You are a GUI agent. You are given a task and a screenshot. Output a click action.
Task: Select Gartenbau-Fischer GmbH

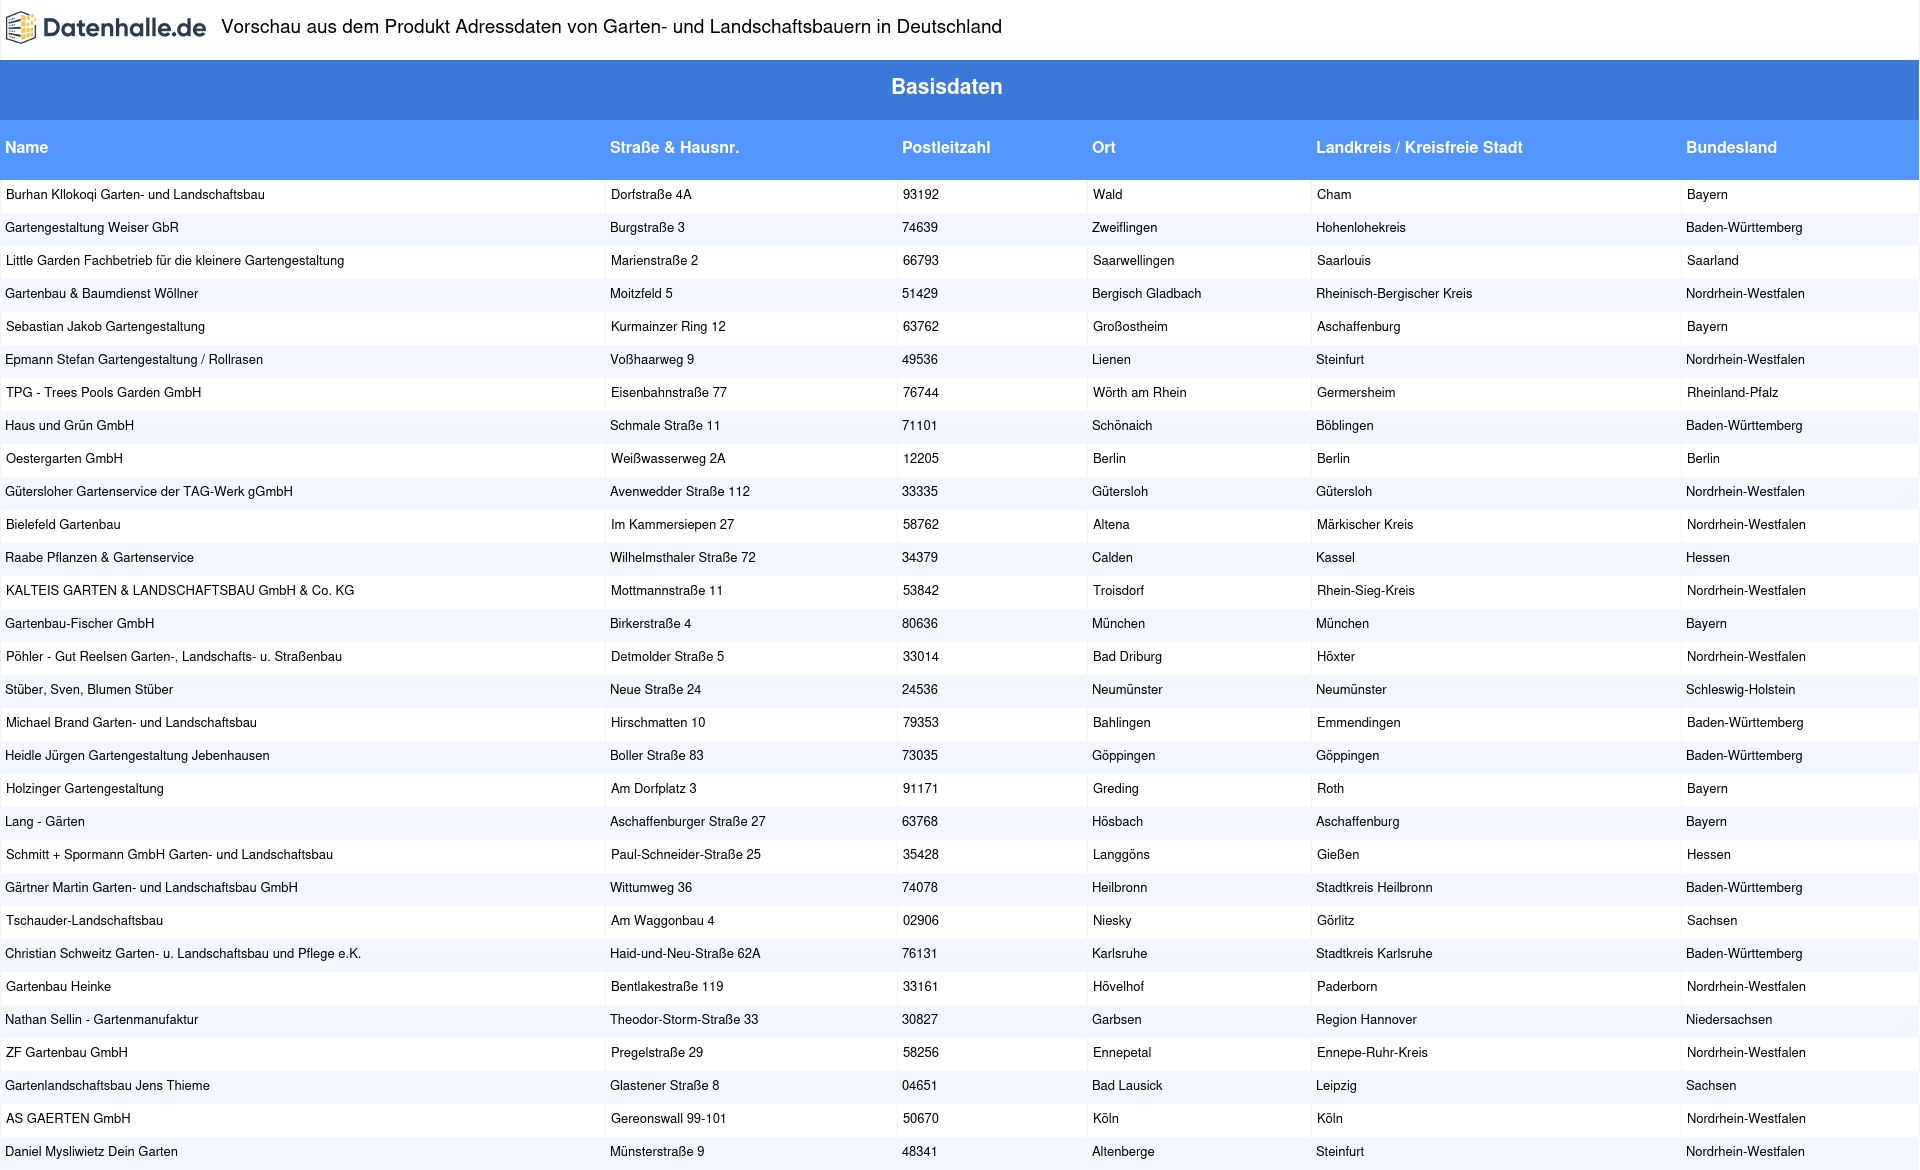pos(80,624)
